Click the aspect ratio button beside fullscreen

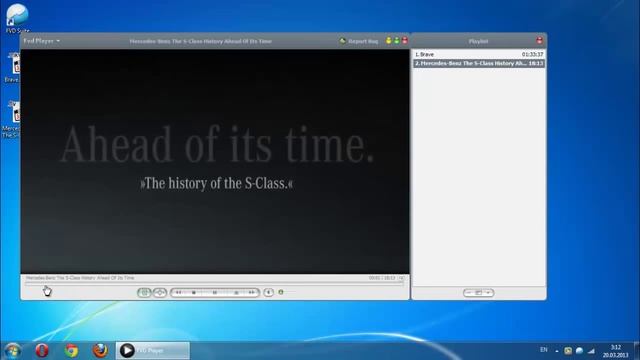tap(160, 292)
